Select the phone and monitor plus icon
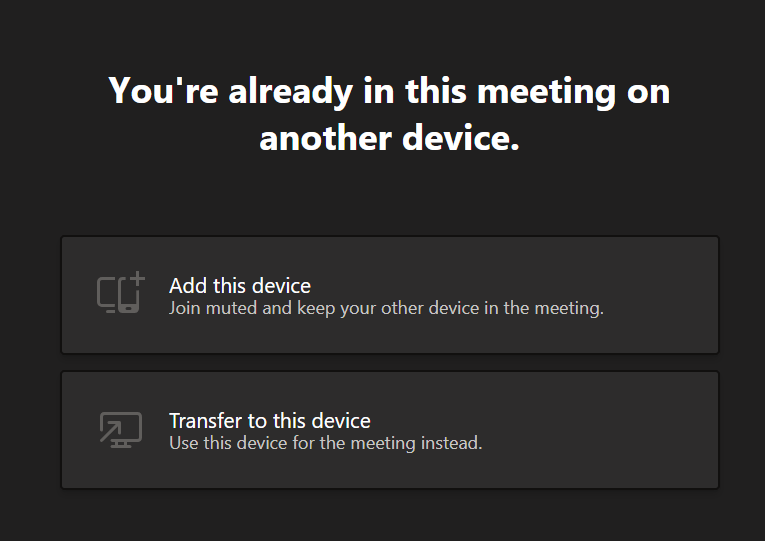This screenshot has height=541, width=765. [121, 294]
